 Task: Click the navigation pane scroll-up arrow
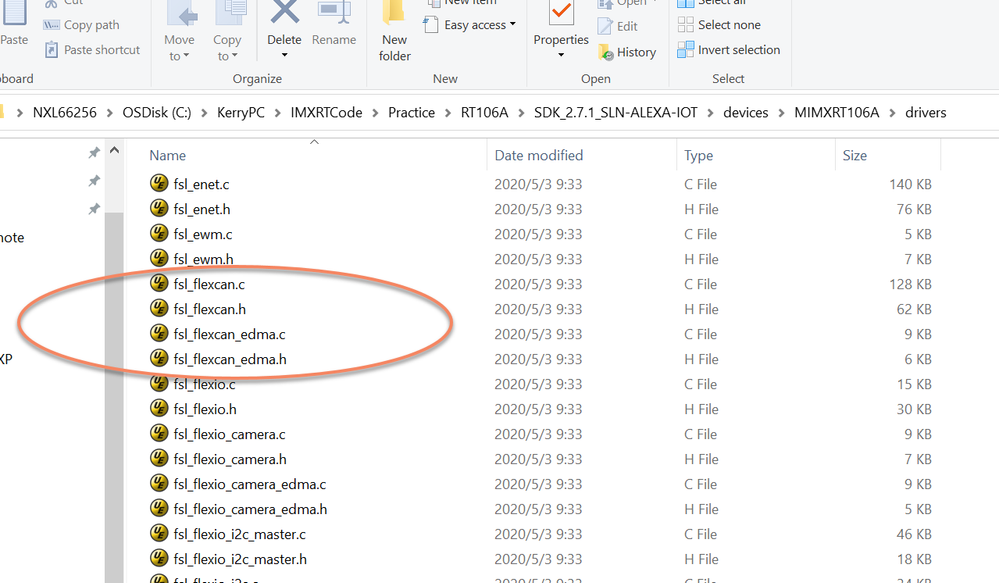click(x=115, y=150)
